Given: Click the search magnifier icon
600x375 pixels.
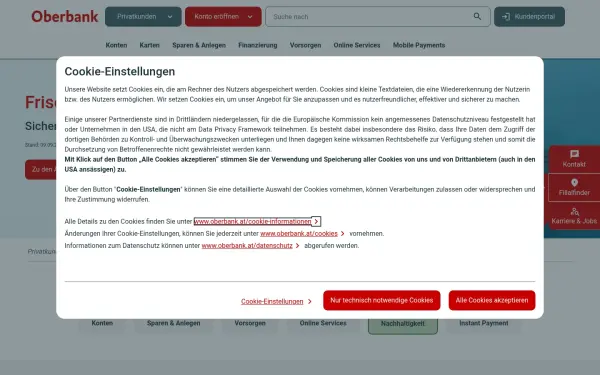Looking at the screenshot, I should click(477, 16).
